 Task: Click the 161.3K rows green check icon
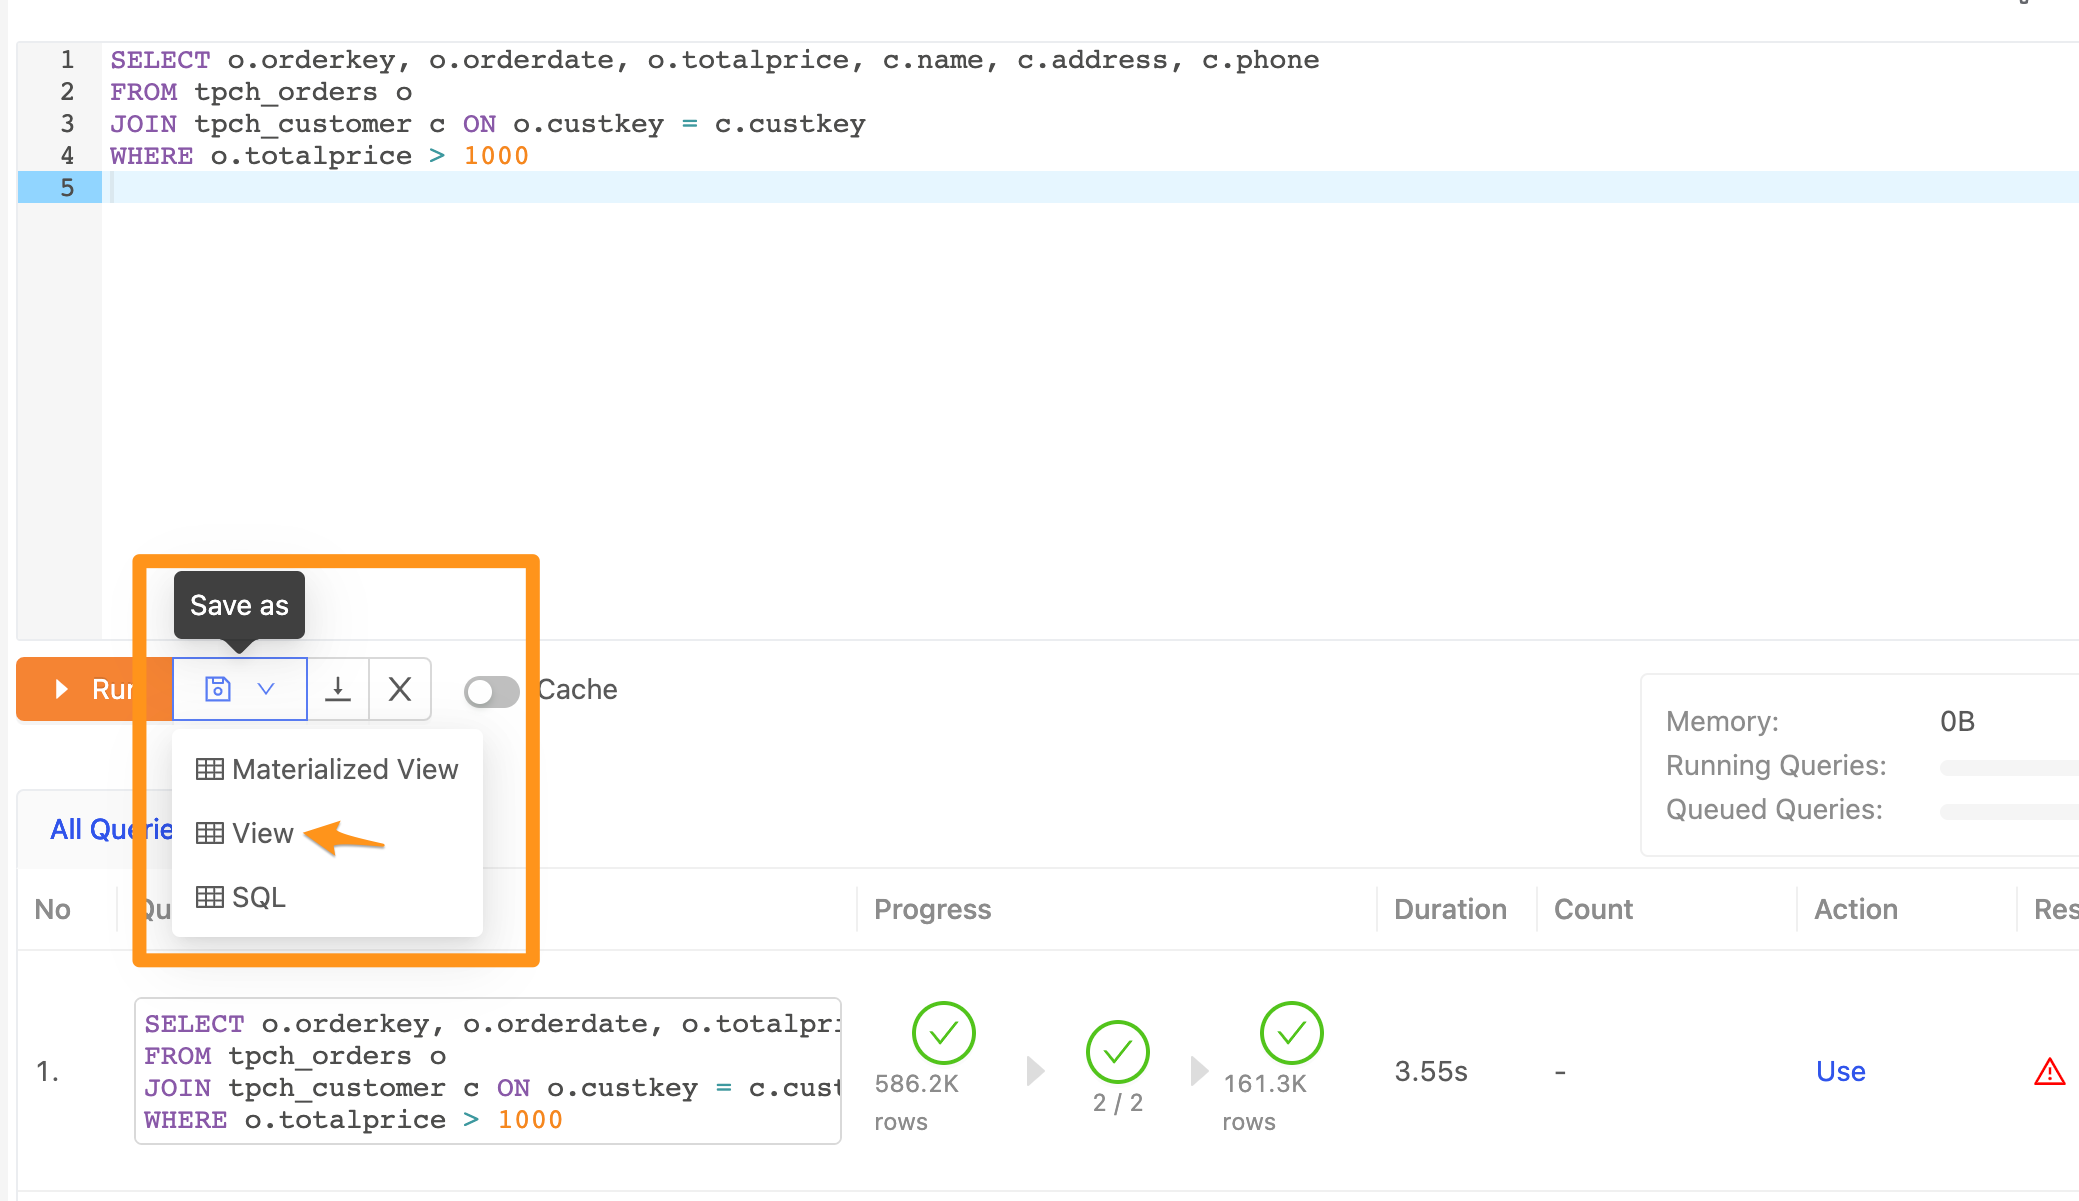click(1291, 1033)
